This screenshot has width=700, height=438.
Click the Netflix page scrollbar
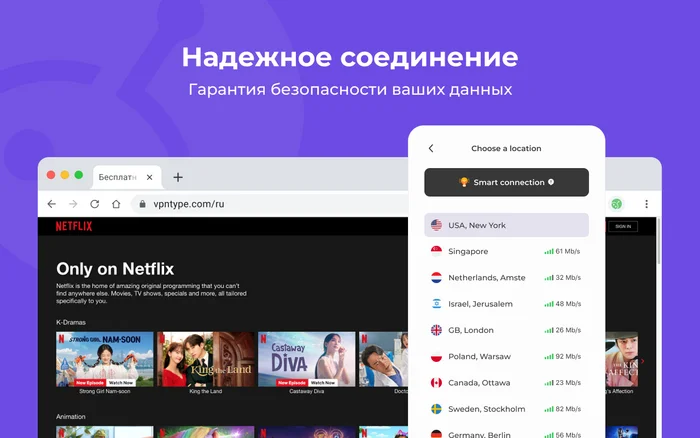point(658,241)
